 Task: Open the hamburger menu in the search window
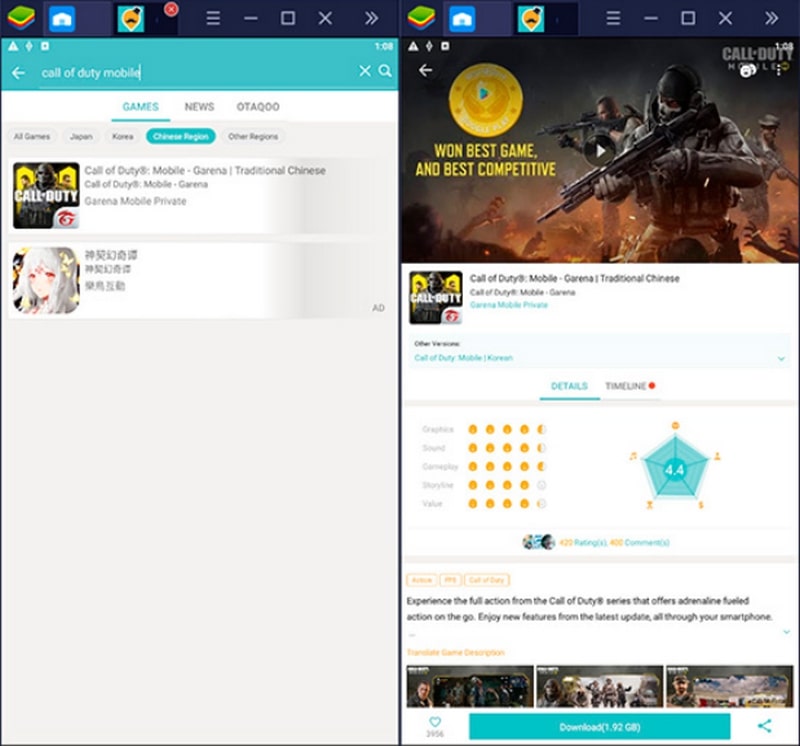pos(213,19)
